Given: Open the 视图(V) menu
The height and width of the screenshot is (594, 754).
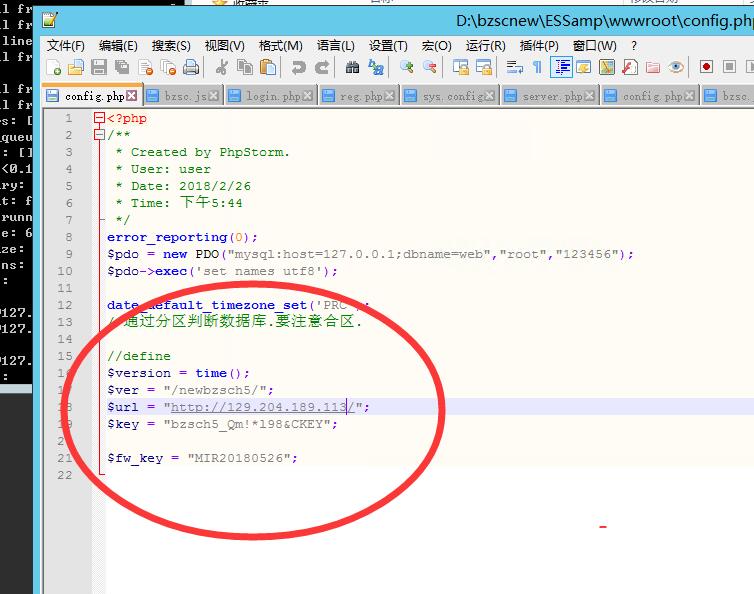Looking at the screenshot, I should (225, 46).
